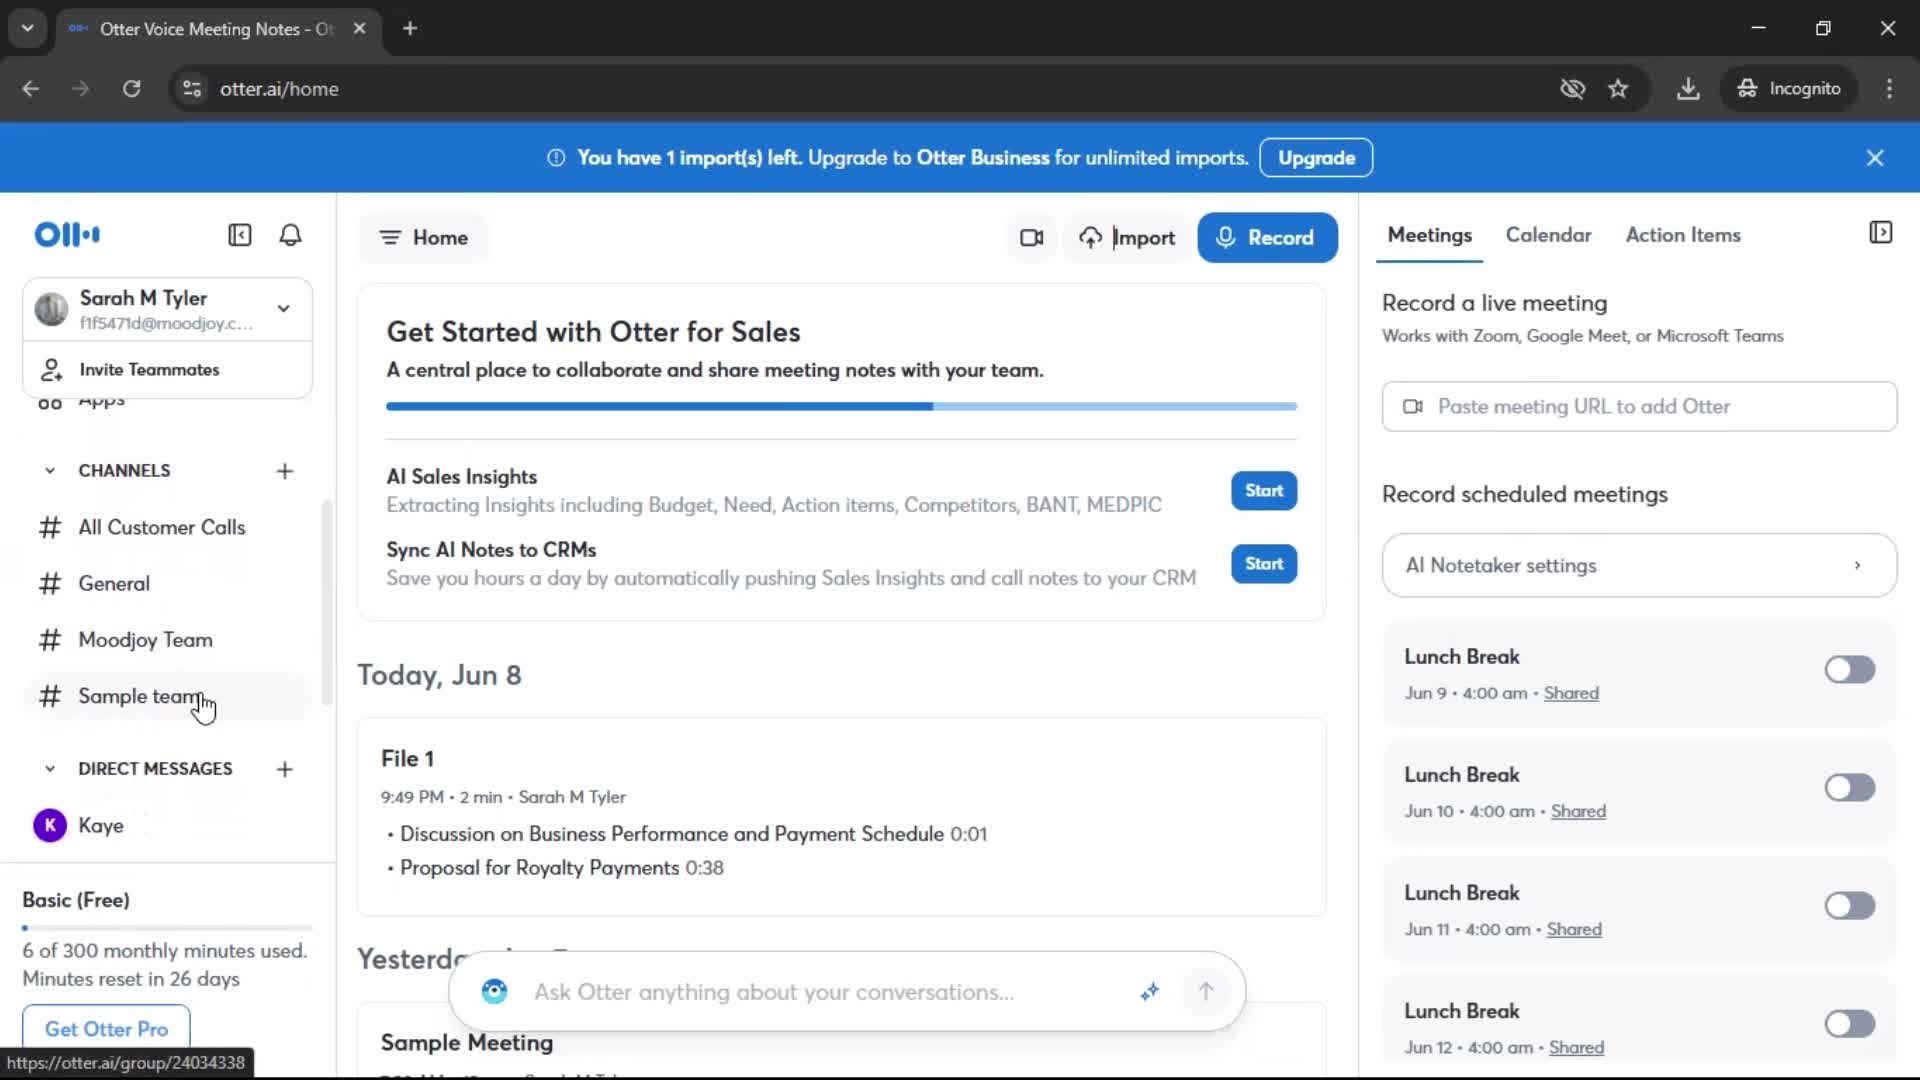Start AI Sales Insights
1920x1080 pixels.
(1264, 491)
